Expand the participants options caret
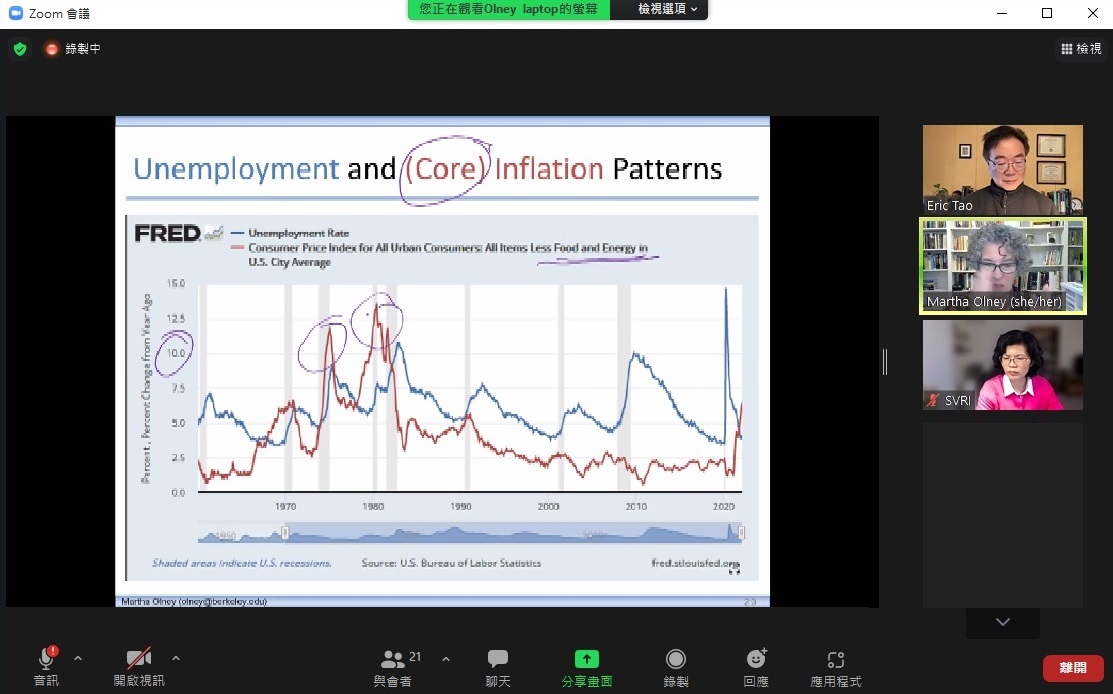The width and height of the screenshot is (1113, 694). pyautogui.click(x=446, y=658)
